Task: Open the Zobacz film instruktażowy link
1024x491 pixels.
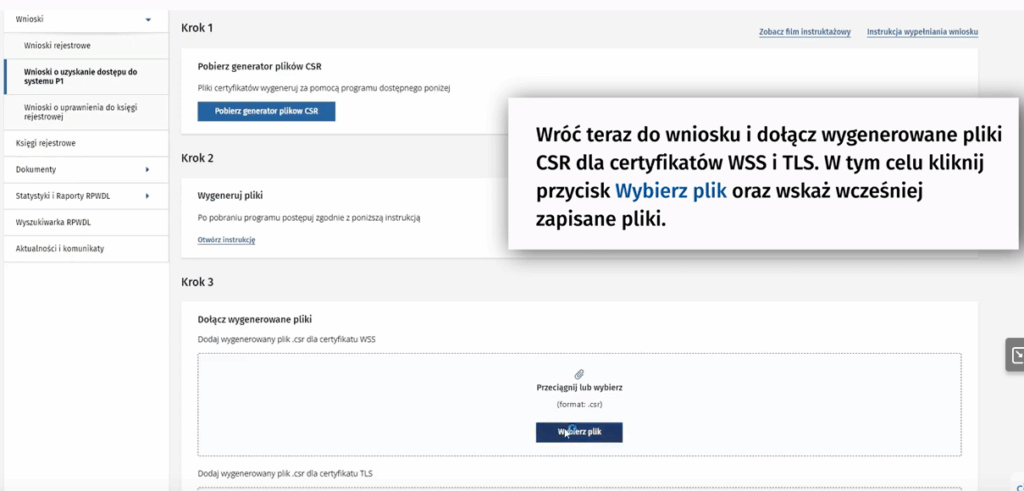Action: [804, 32]
